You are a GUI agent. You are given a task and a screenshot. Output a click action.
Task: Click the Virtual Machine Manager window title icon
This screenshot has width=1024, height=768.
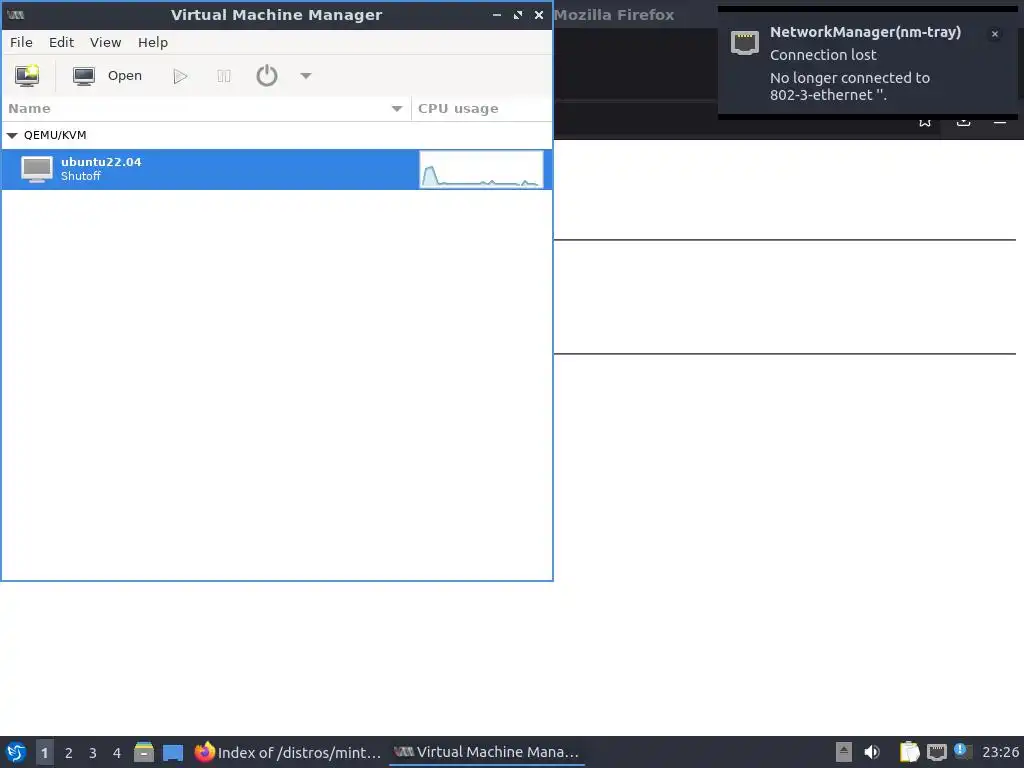coord(16,15)
